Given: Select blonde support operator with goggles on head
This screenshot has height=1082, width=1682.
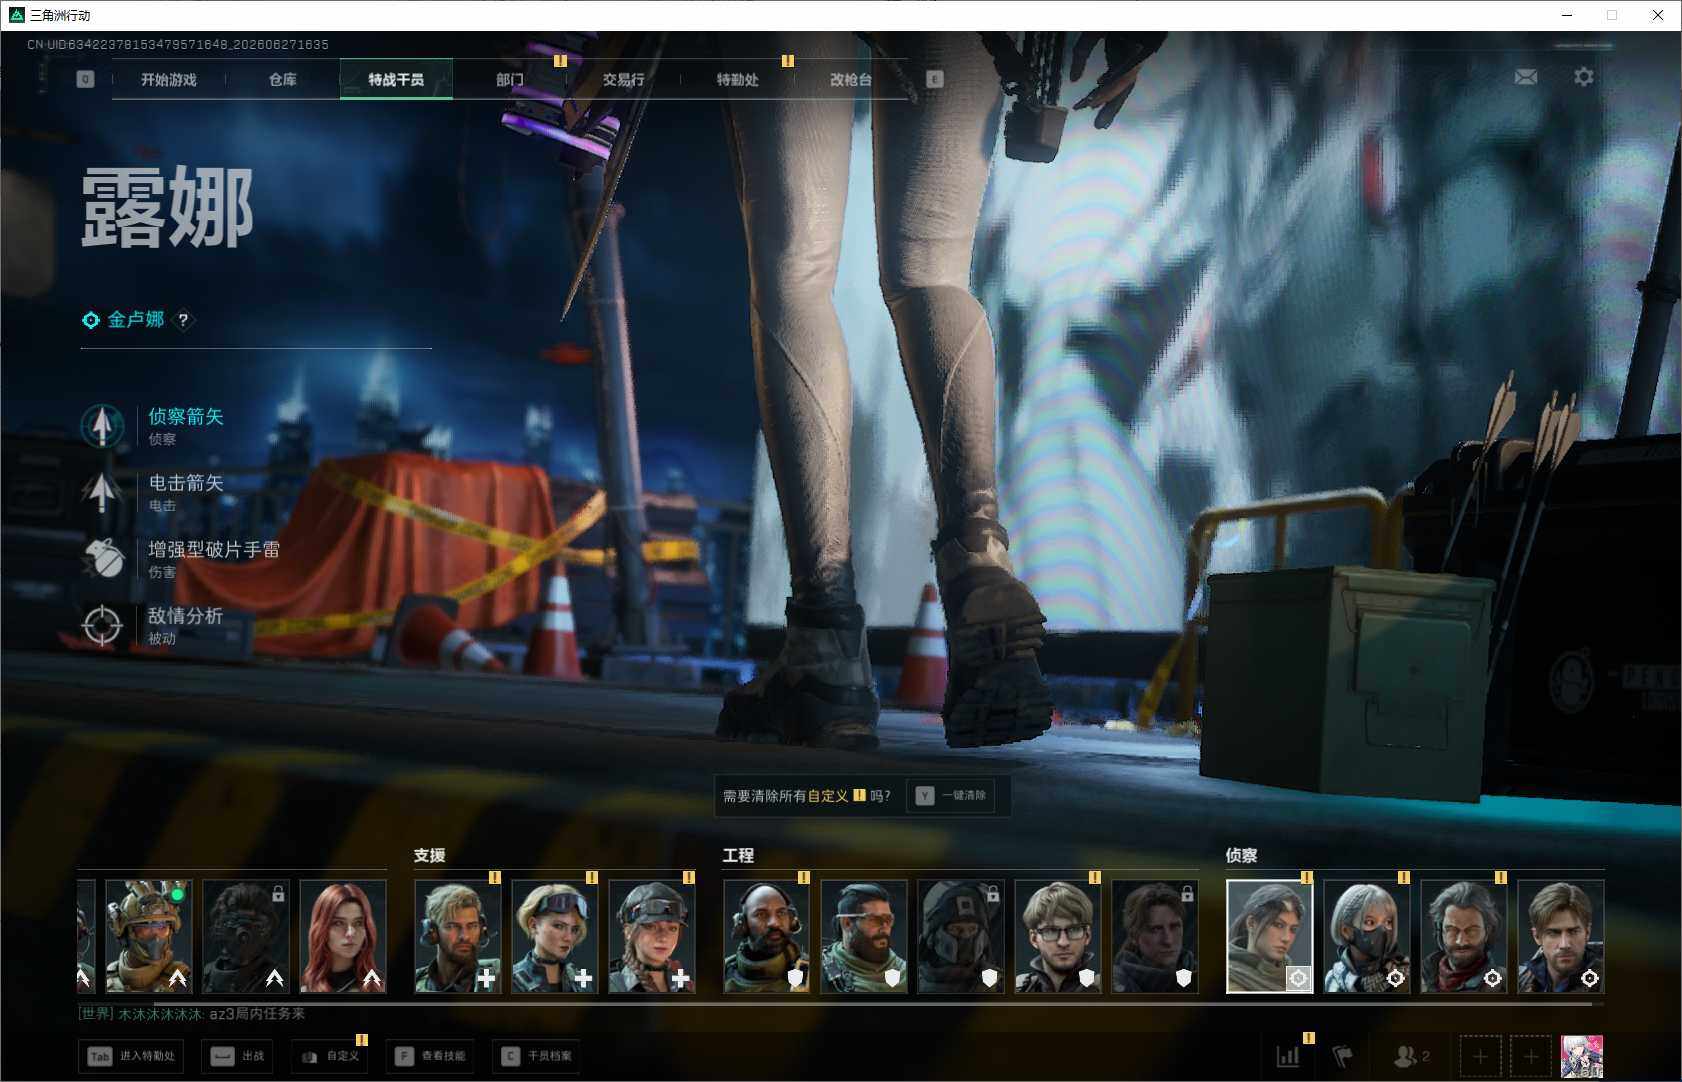Looking at the screenshot, I should coord(555,936).
